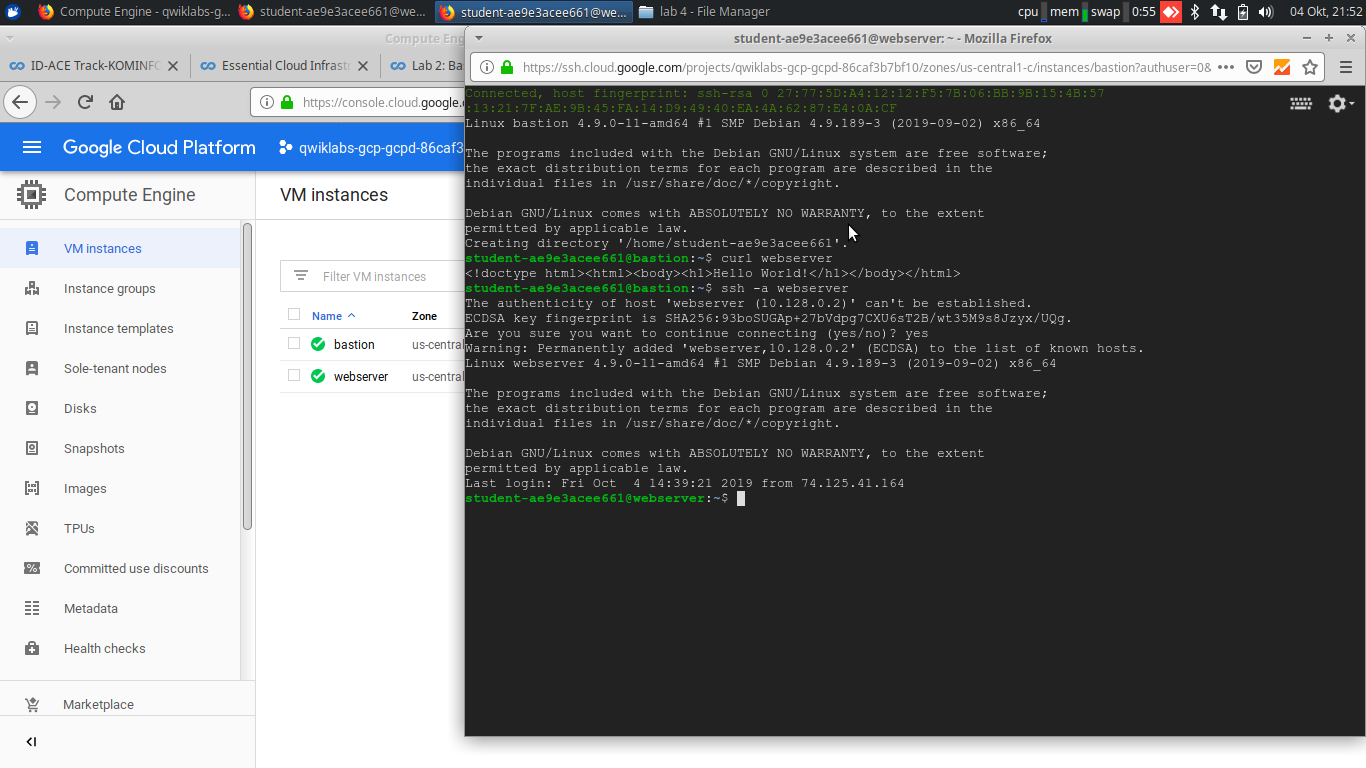Open the SSH terminal keyboard icon

(1301, 103)
